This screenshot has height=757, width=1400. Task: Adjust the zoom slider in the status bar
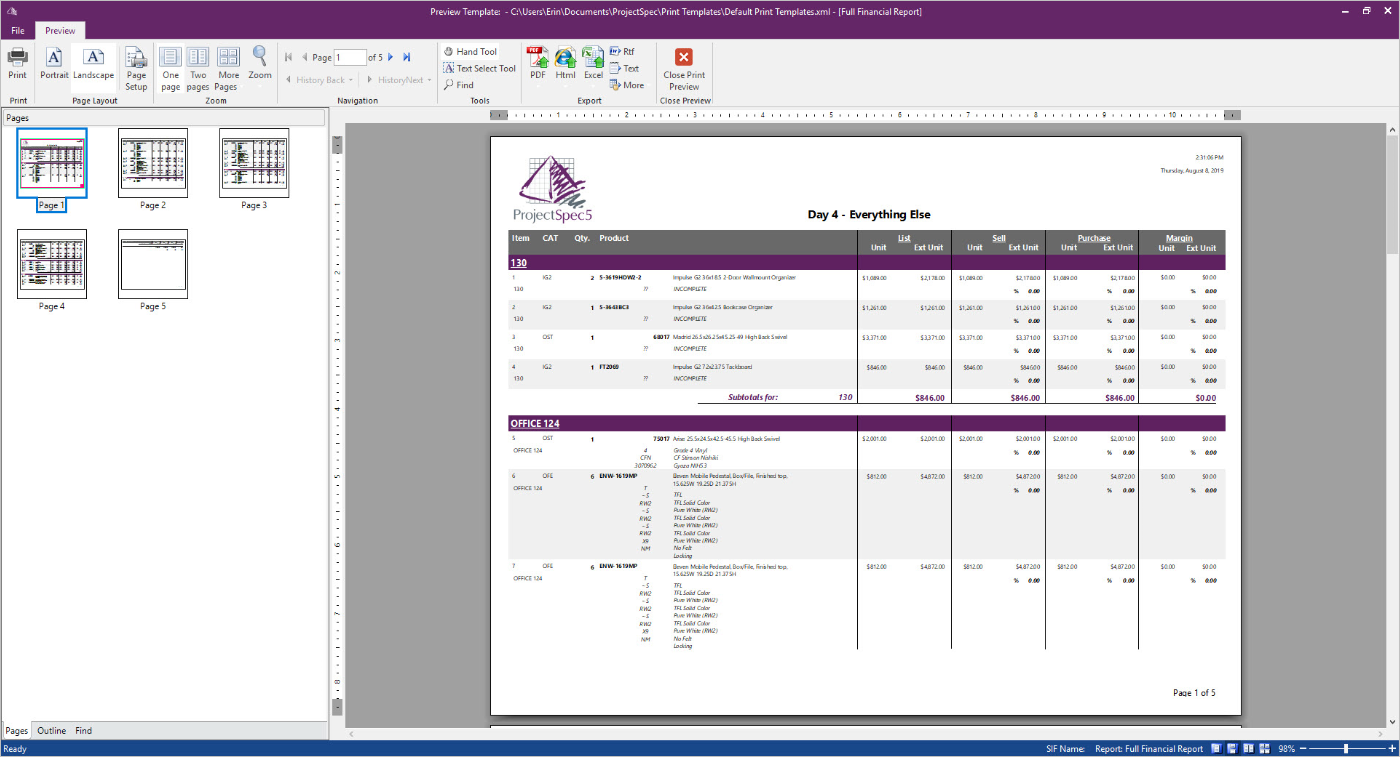click(x=1345, y=748)
